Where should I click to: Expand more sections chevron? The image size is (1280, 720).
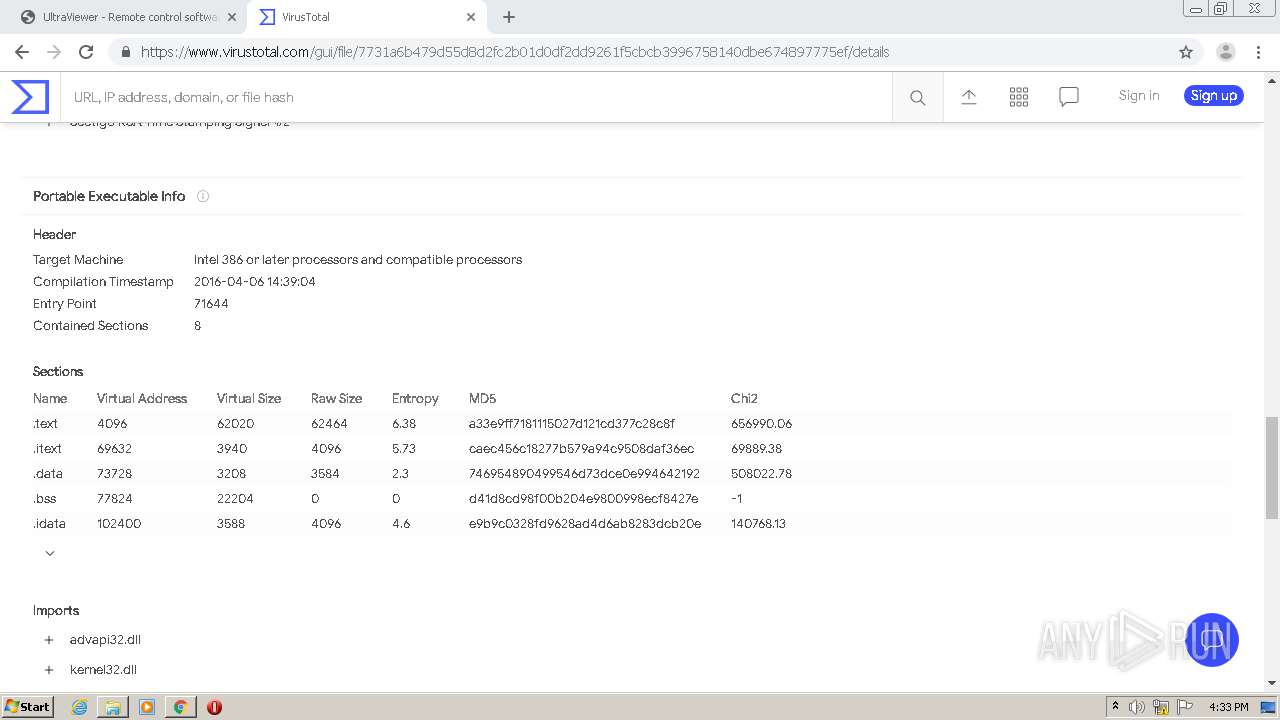(49, 553)
